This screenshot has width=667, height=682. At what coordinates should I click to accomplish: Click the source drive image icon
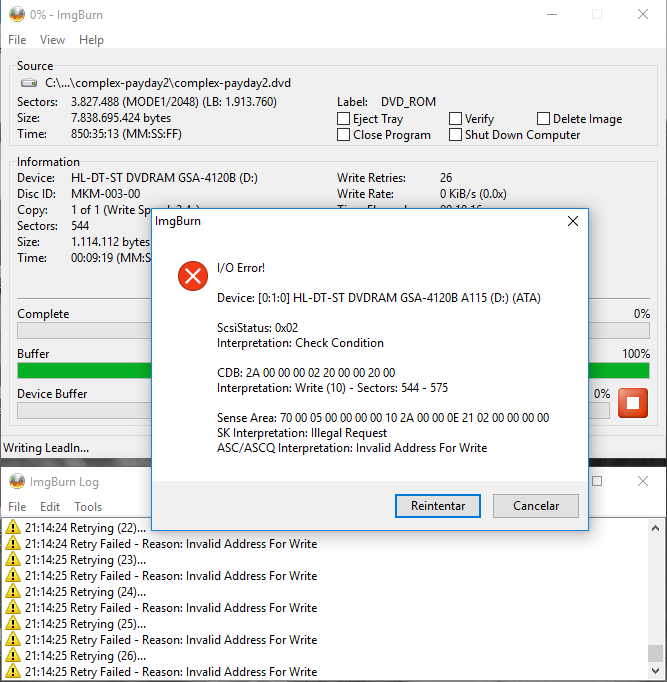[29, 83]
